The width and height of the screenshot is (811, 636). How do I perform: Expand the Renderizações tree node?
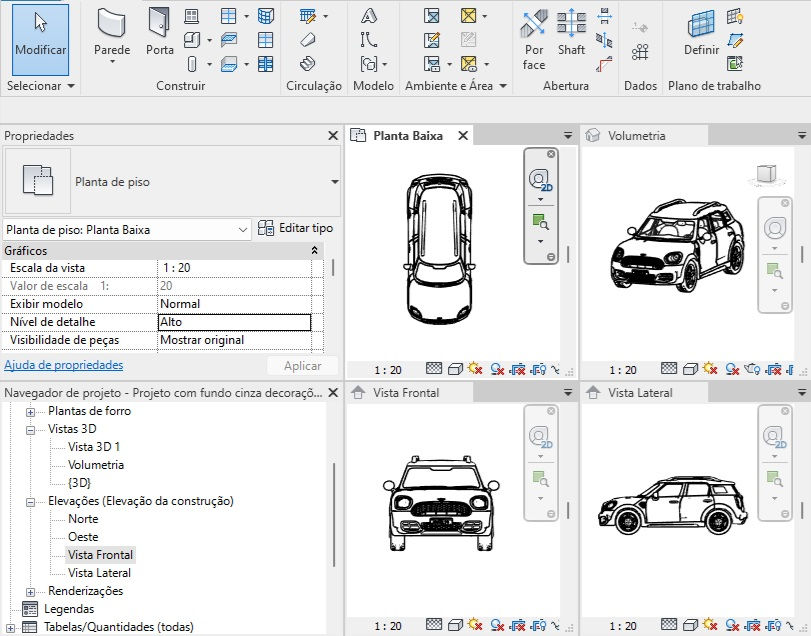(x=31, y=592)
